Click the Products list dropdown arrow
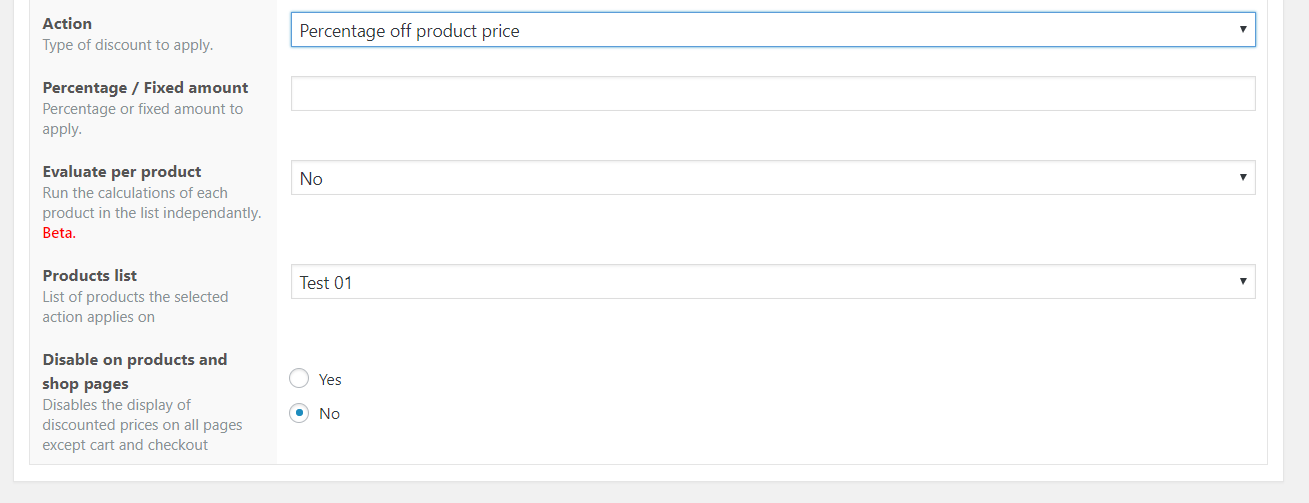 click(x=1242, y=282)
